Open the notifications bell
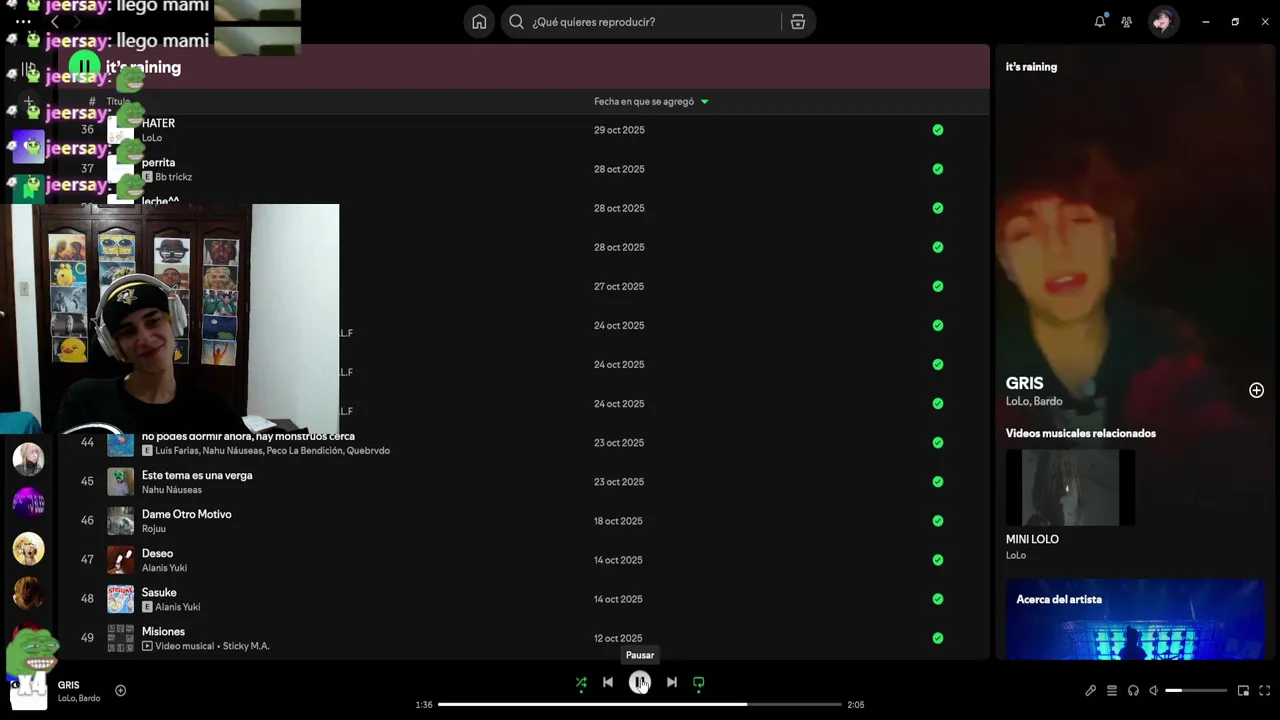This screenshot has width=1280, height=720. pos(1100,21)
